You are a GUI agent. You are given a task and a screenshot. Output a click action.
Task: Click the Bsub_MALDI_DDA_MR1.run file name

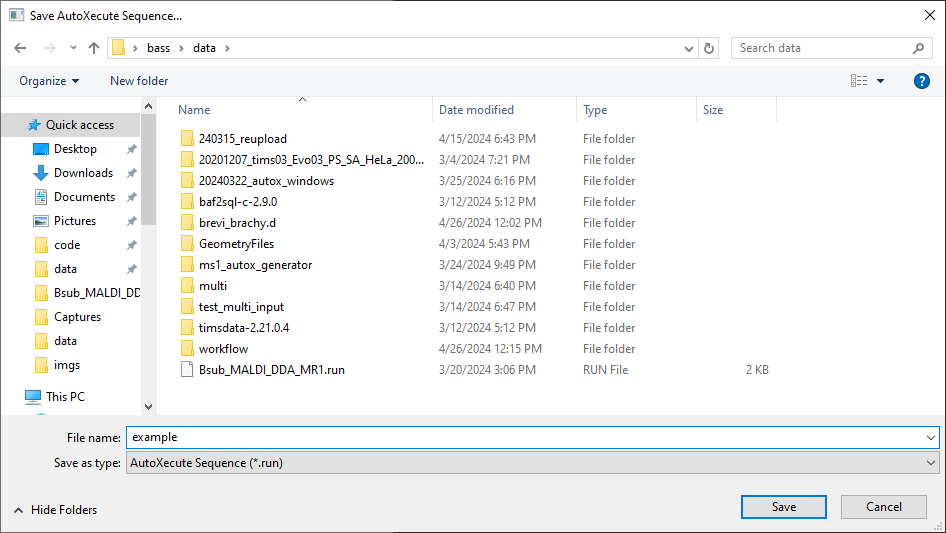272,370
